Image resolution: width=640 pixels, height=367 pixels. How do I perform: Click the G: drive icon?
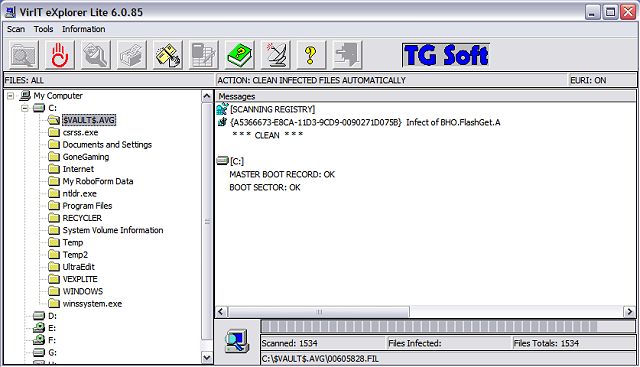point(39,352)
